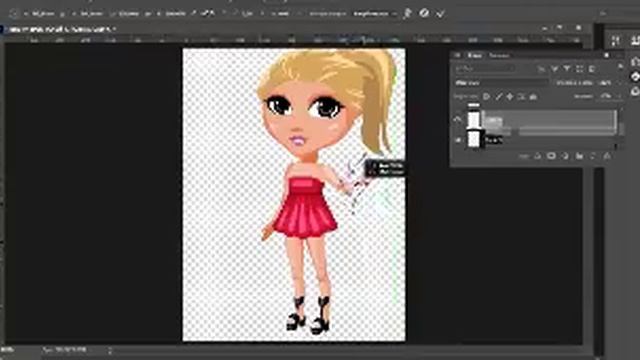
Task: Open the top icon in right dock column
Action: tap(635, 62)
